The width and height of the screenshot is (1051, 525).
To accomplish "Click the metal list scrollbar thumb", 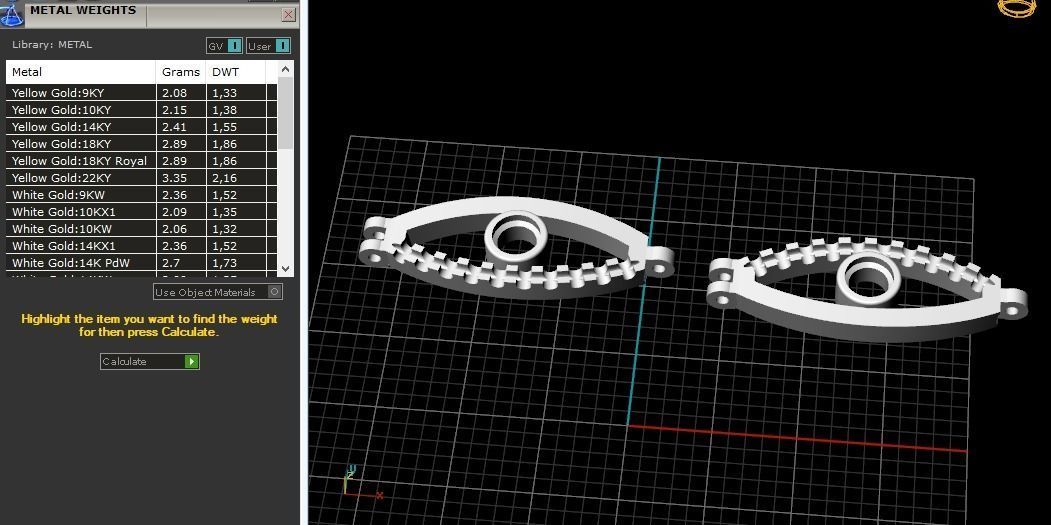I will (x=286, y=113).
